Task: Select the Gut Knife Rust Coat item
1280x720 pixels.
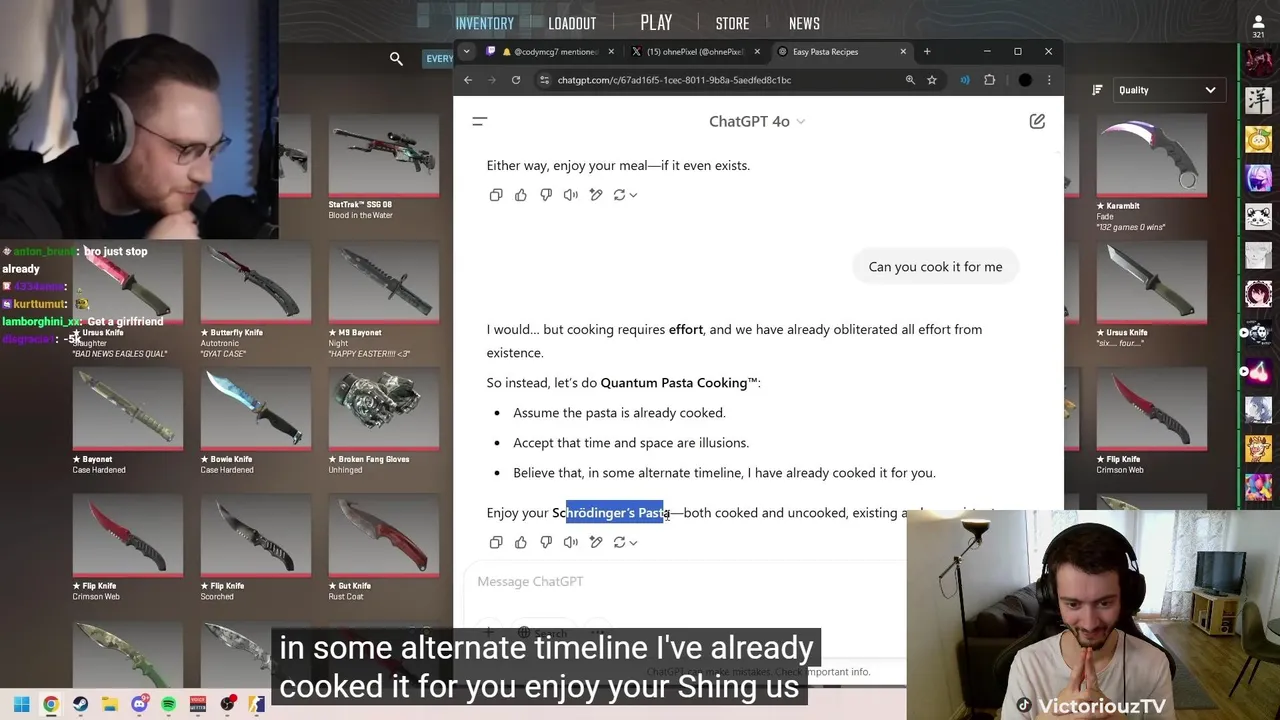Action: [384, 548]
